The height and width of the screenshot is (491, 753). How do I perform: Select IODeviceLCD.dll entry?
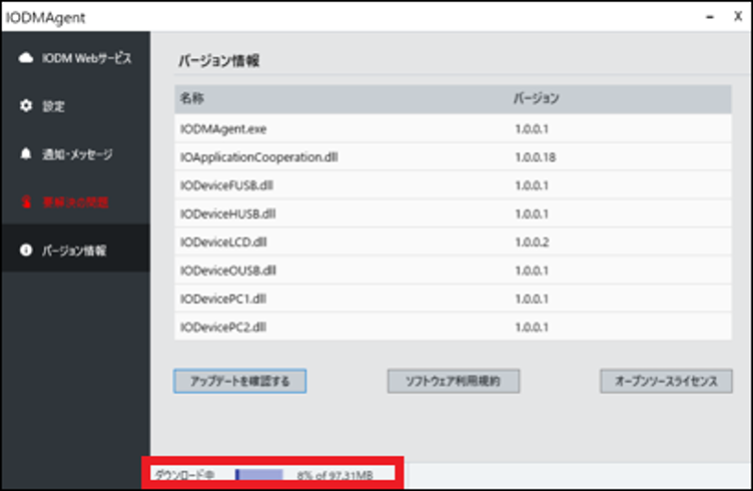click(223, 242)
